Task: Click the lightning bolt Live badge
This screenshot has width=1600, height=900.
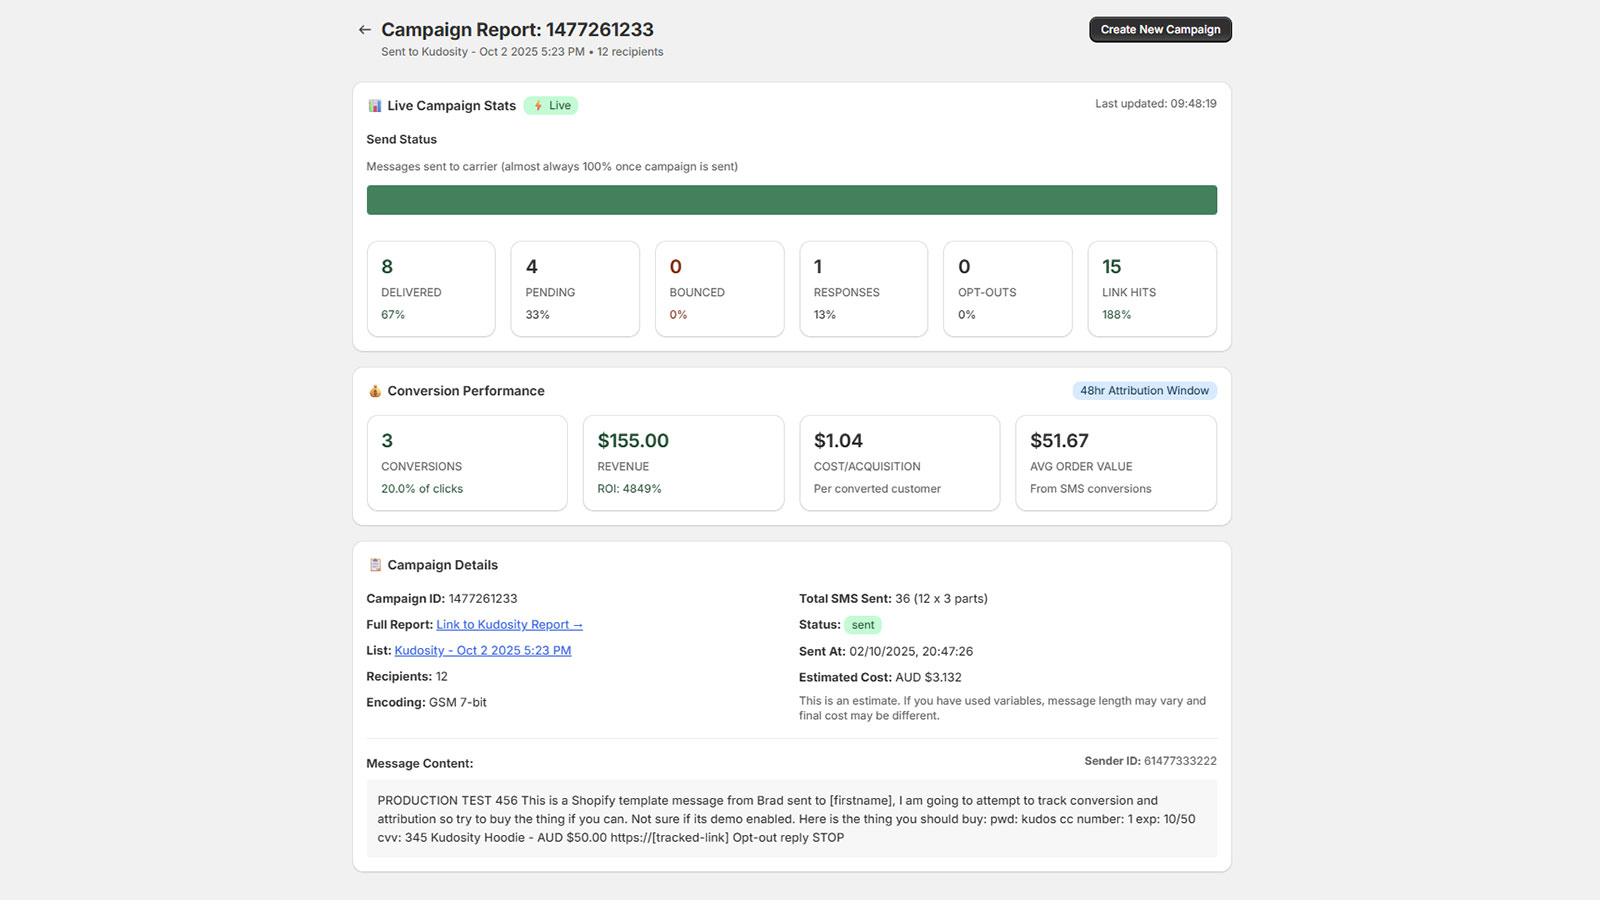Action: click(551, 106)
